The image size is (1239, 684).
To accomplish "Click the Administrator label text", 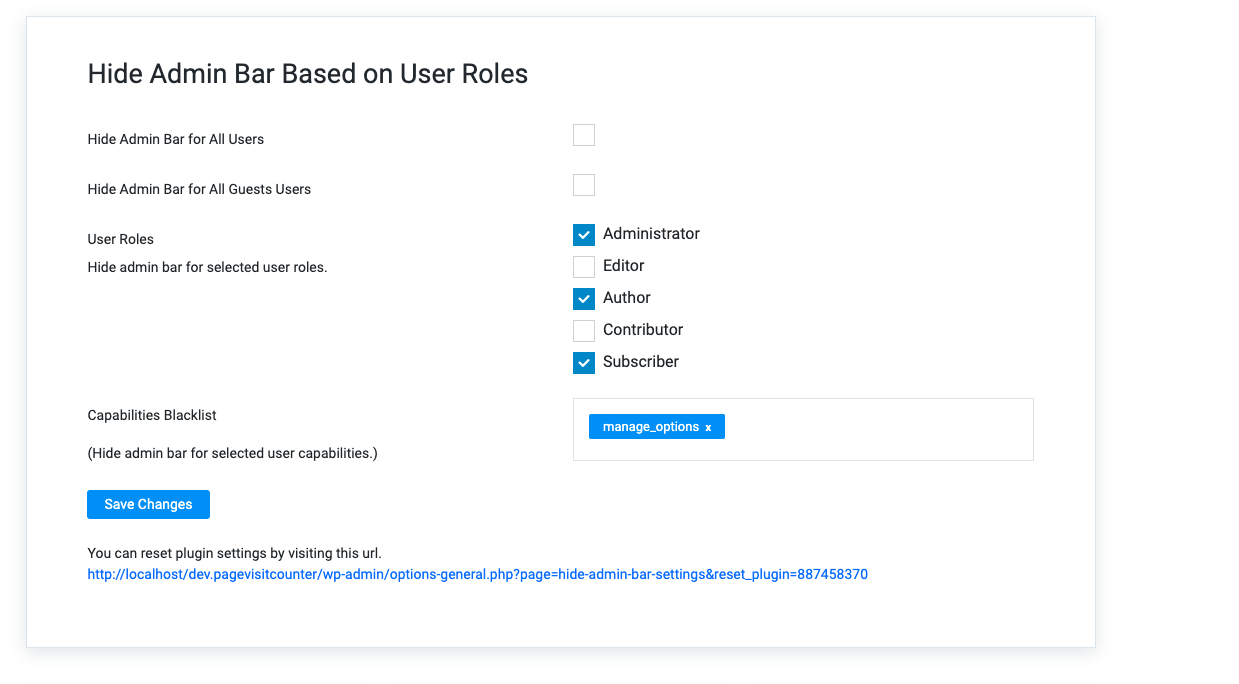I will pos(651,234).
